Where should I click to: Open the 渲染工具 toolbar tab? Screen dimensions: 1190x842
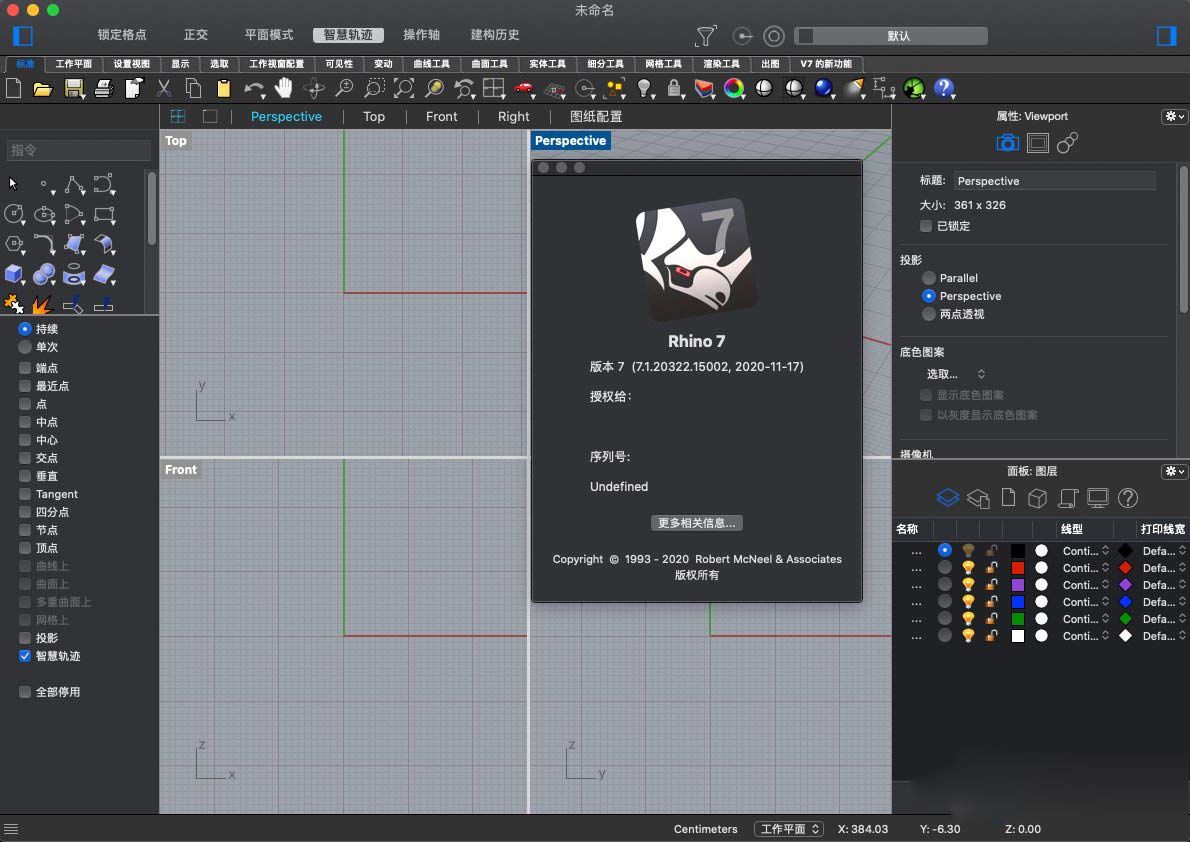(721, 64)
